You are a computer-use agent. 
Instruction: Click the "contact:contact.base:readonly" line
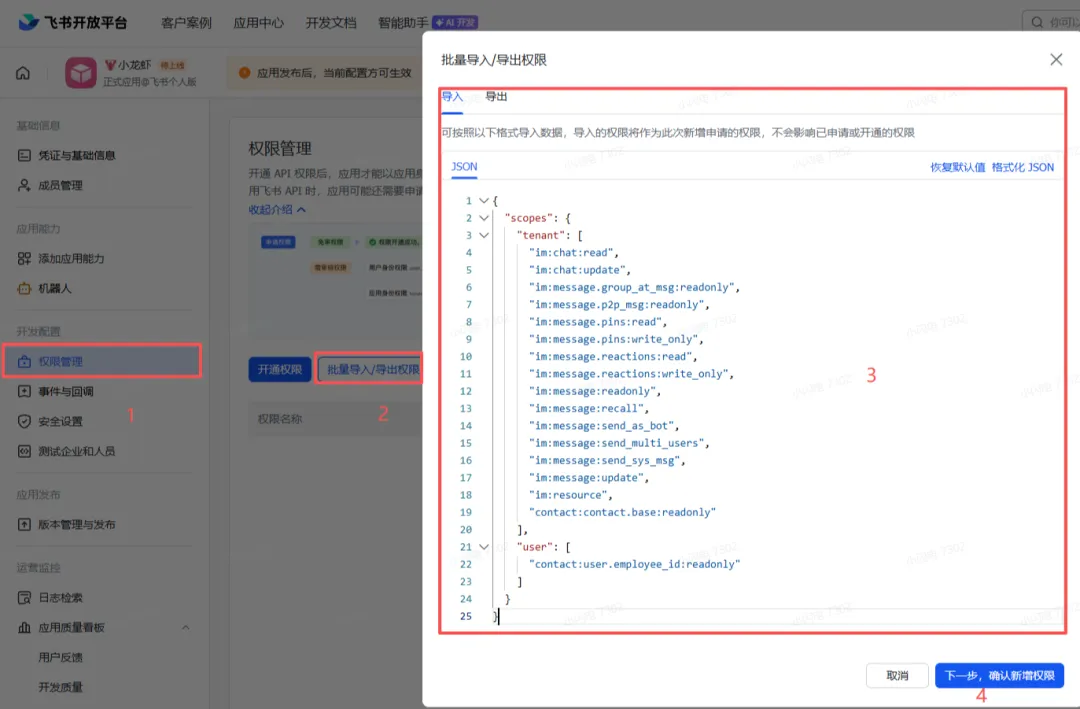pos(622,513)
